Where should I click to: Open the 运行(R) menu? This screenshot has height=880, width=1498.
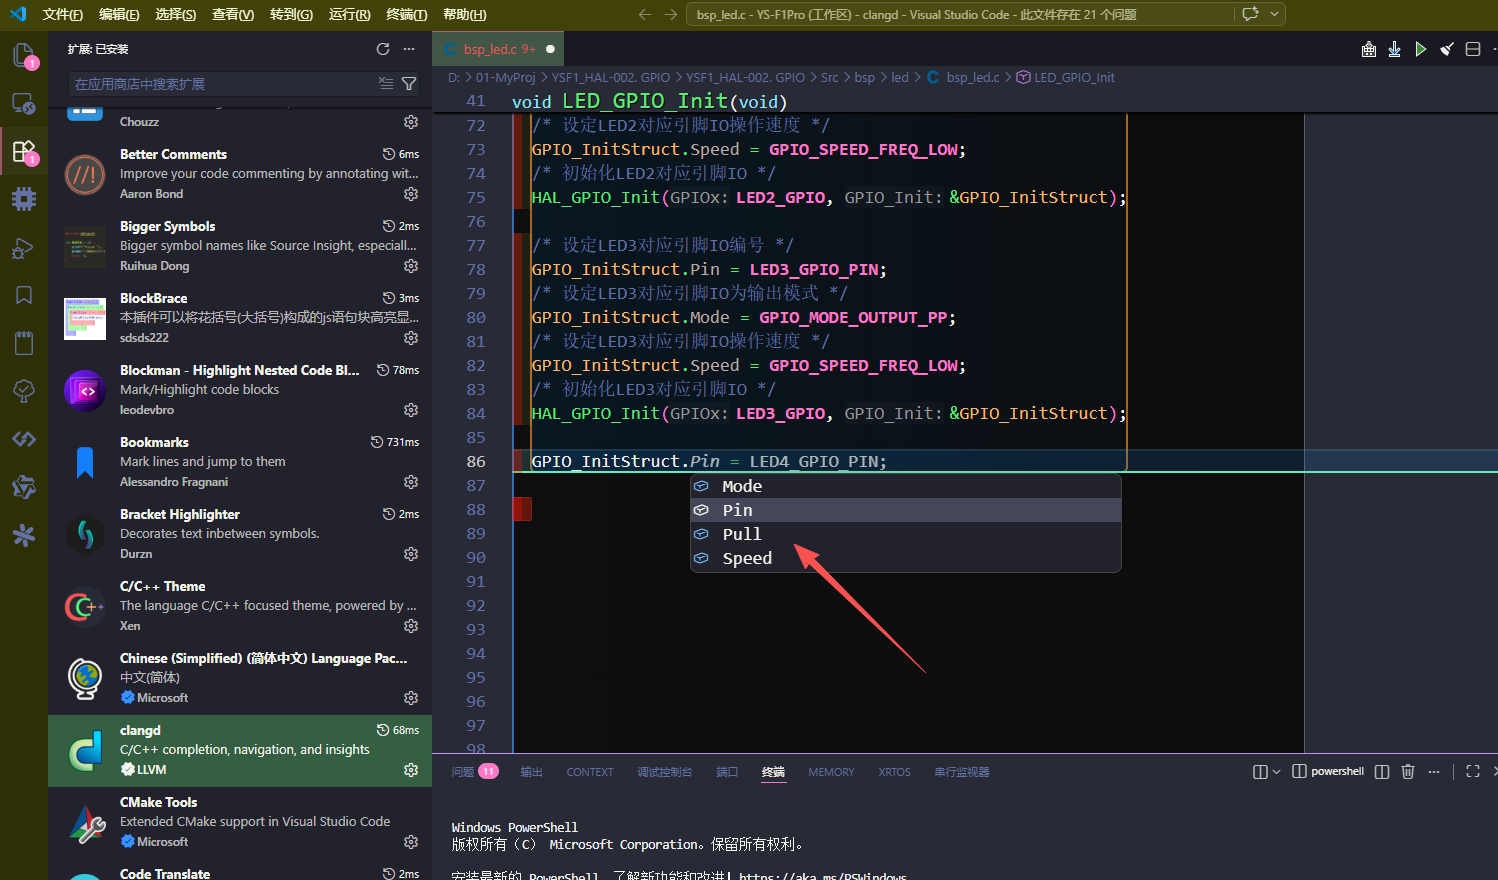pos(349,14)
